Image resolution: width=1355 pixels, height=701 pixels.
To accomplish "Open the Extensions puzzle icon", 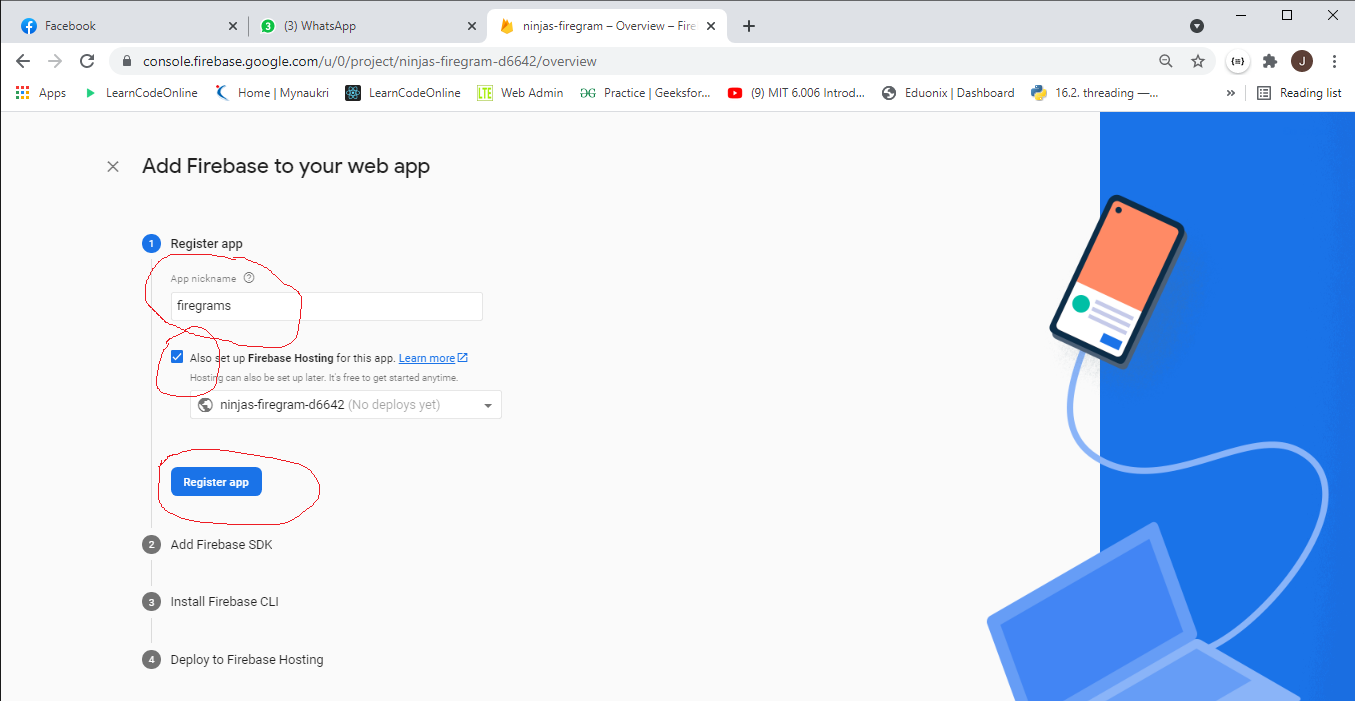I will 1270,61.
